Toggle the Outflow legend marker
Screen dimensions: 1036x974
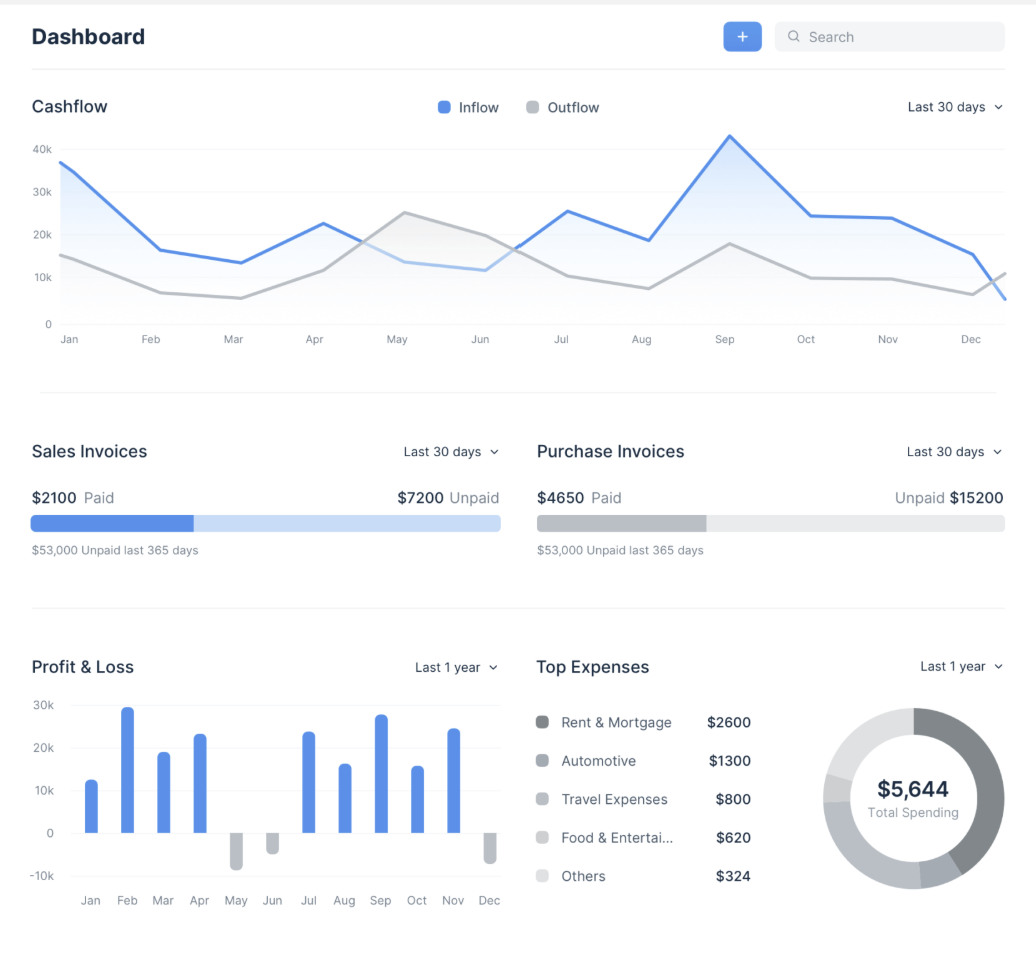533,107
